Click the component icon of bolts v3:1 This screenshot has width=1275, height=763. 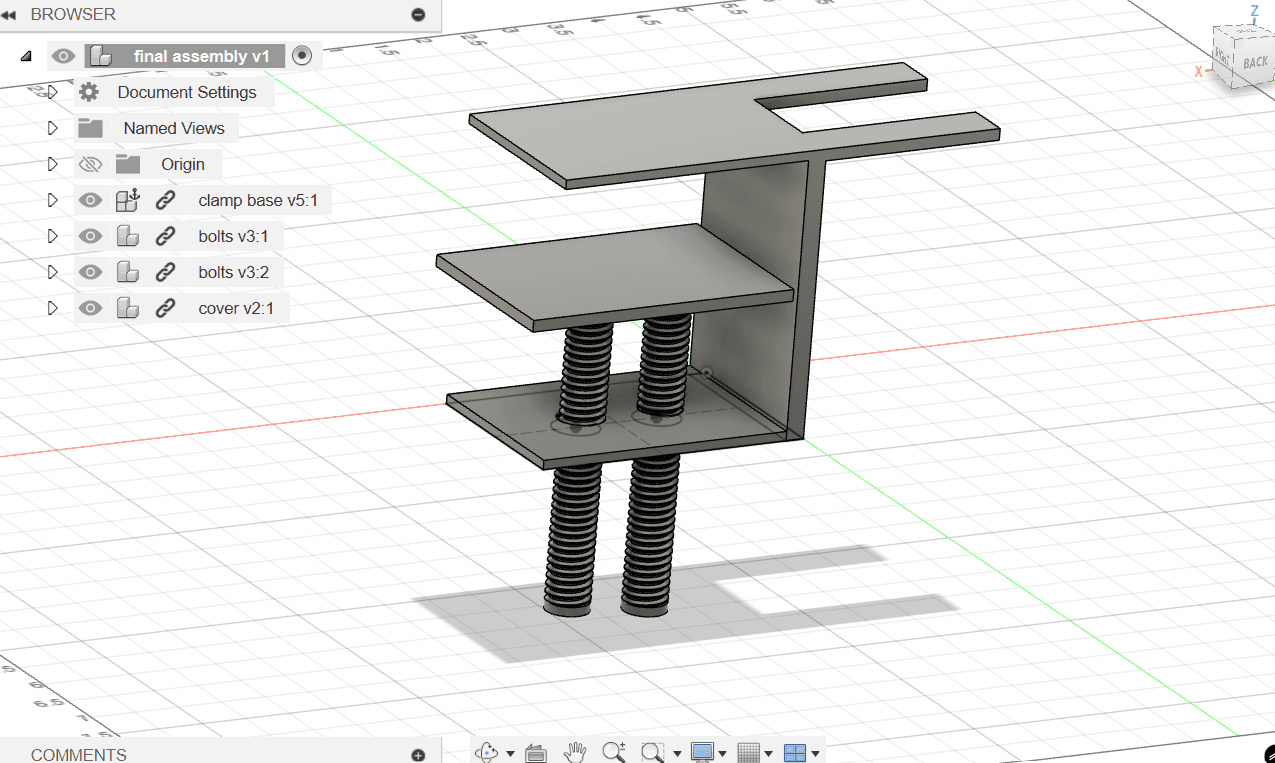point(127,237)
